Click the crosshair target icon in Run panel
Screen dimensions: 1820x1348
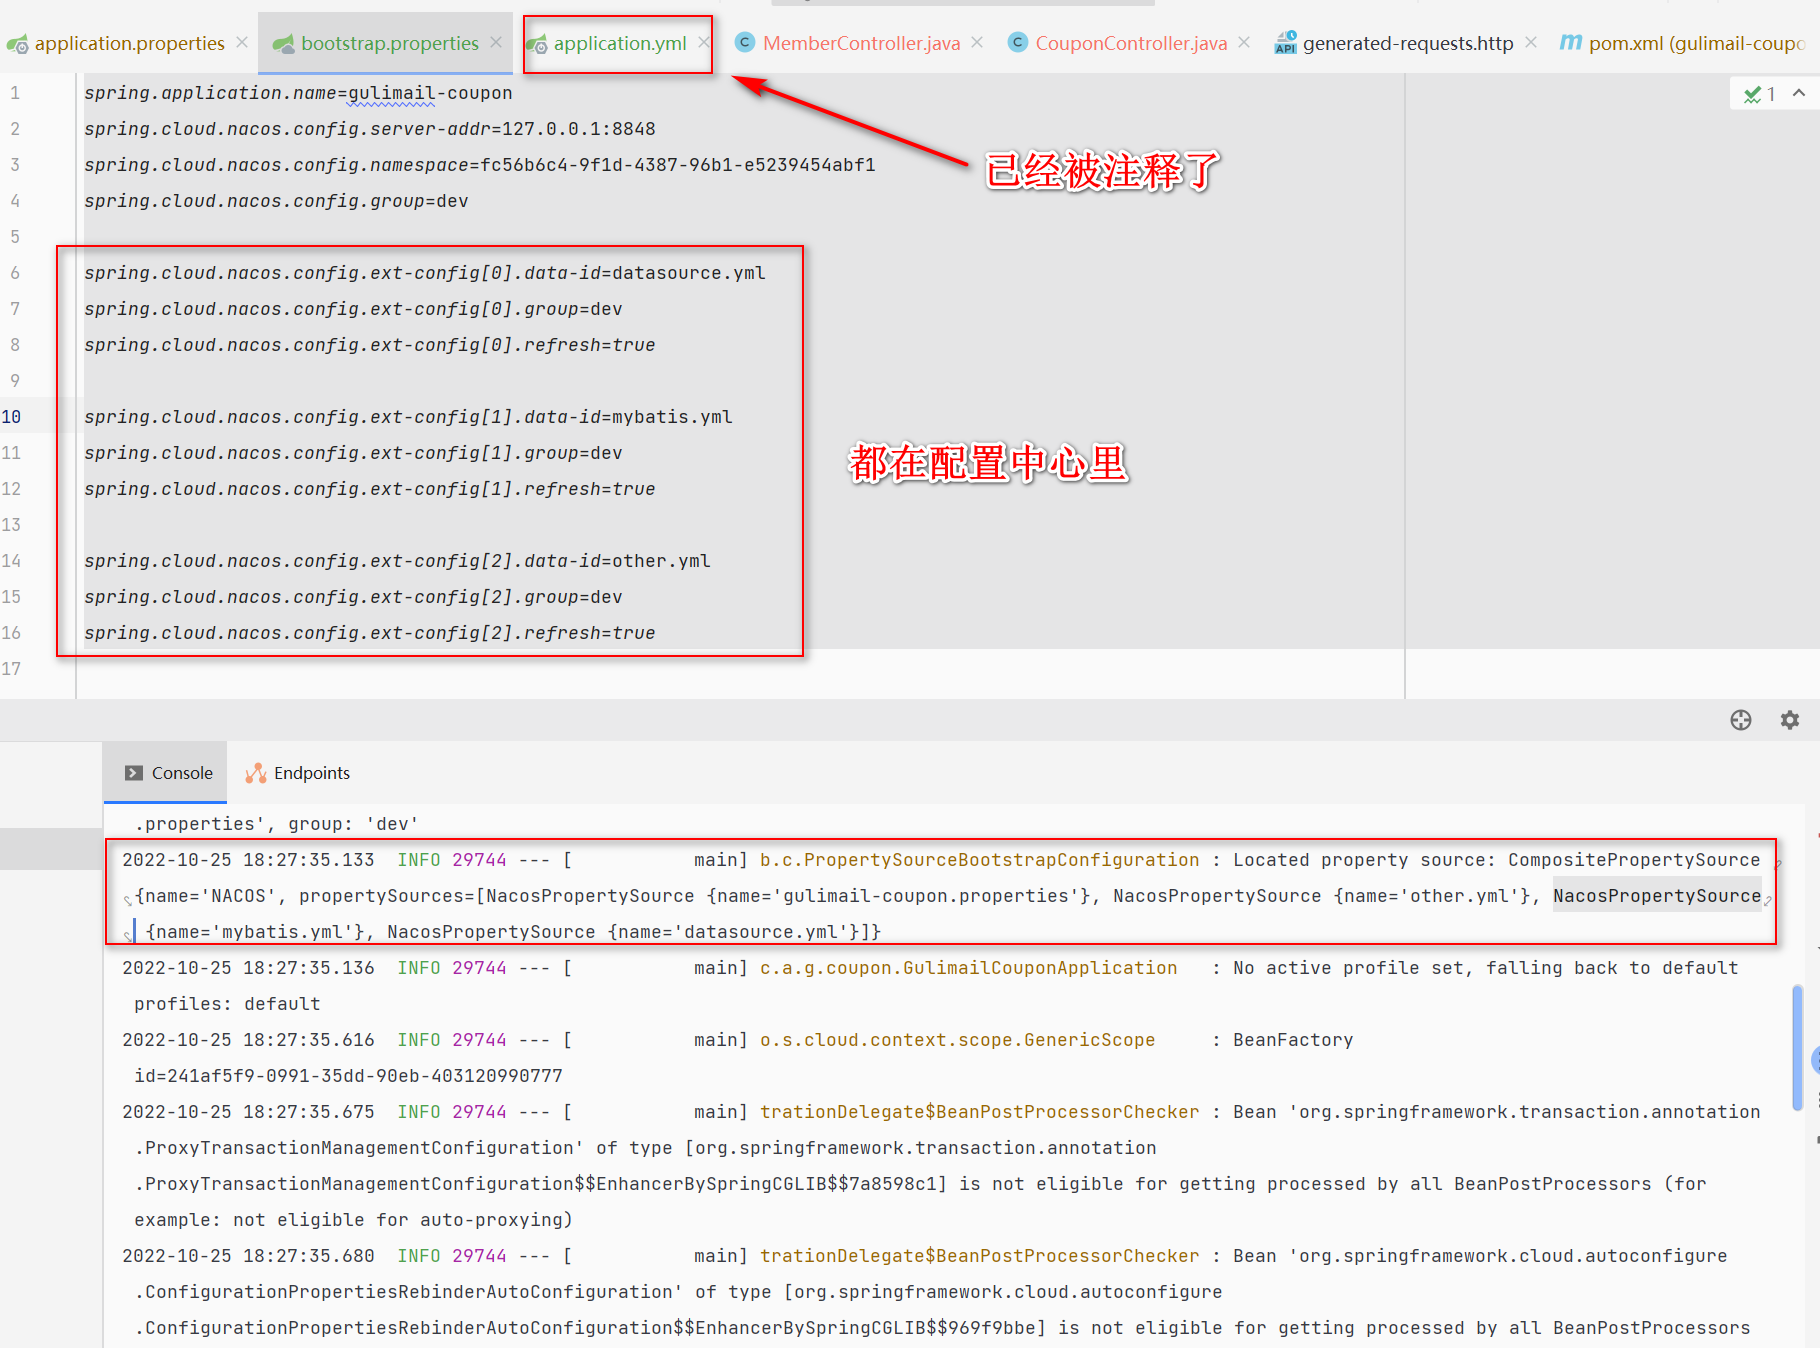[x=1741, y=720]
